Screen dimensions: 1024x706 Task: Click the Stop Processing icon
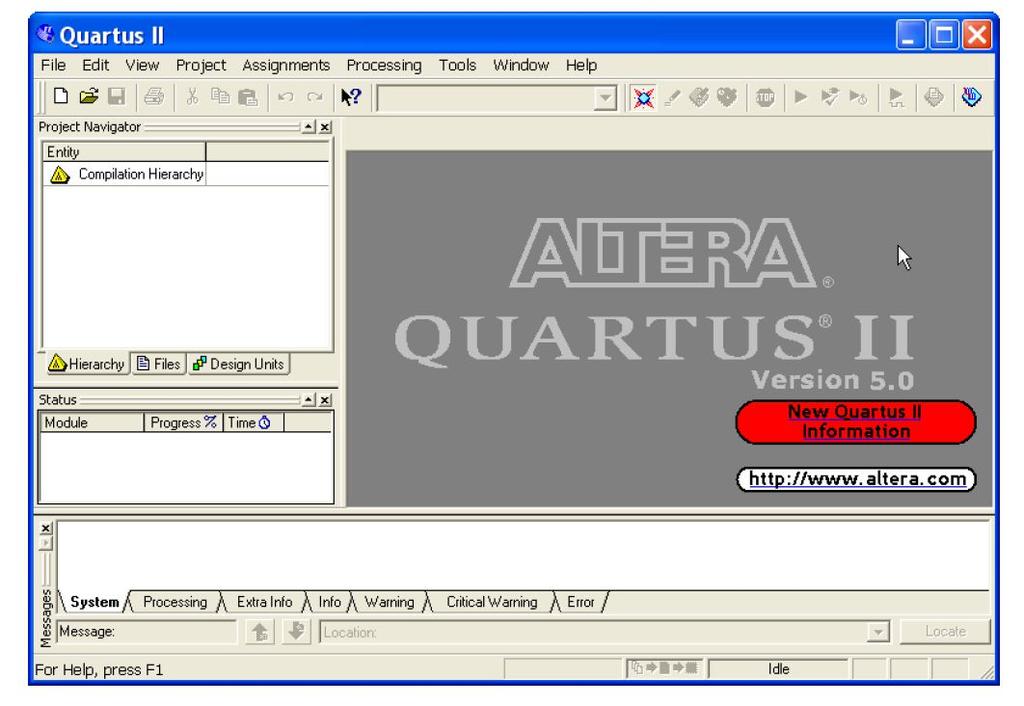pyautogui.click(x=765, y=98)
